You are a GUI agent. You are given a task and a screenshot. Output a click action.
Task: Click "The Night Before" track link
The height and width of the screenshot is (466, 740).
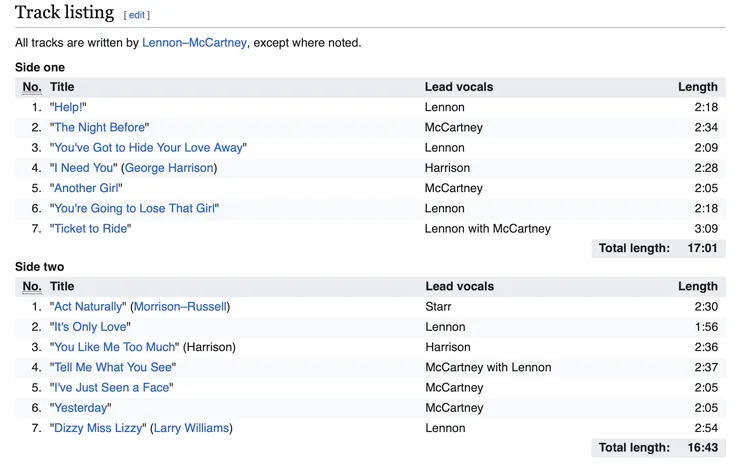tap(100, 127)
